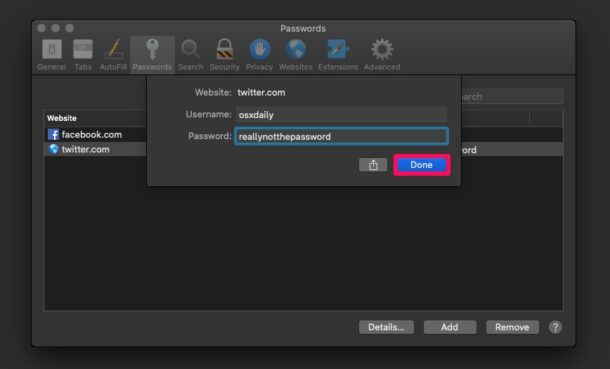
Task: Click the Password field with reallynotthepassword
Action: [x=341, y=136]
